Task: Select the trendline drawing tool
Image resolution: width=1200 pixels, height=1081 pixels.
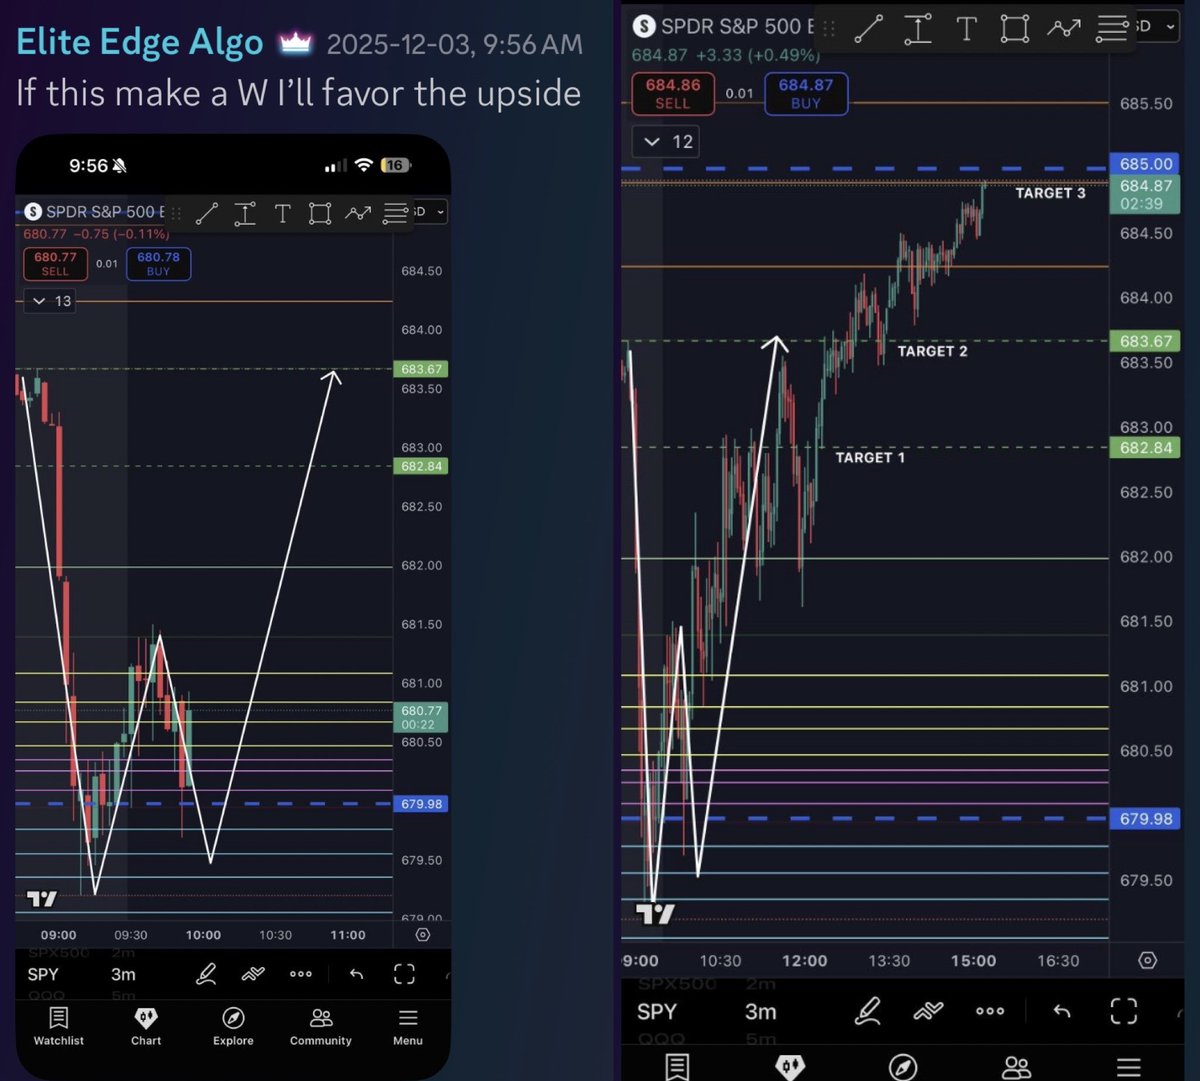Action: (868, 29)
